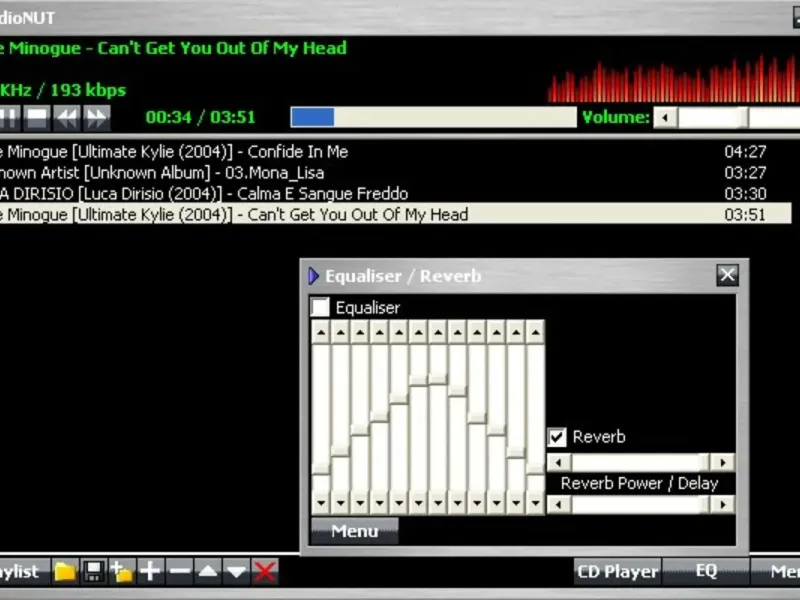Click the Playlist button at bottom left

(24, 571)
